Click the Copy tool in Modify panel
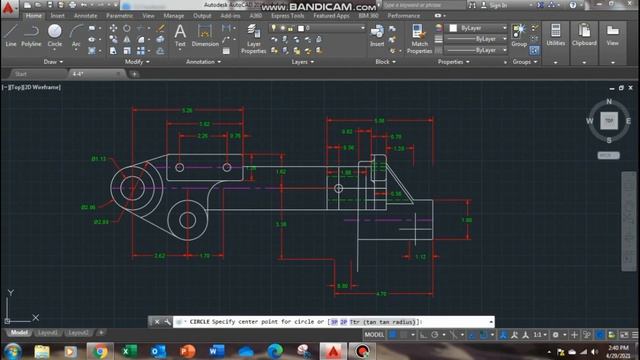Viewport: 640px width, 360px height. point(113,40)
